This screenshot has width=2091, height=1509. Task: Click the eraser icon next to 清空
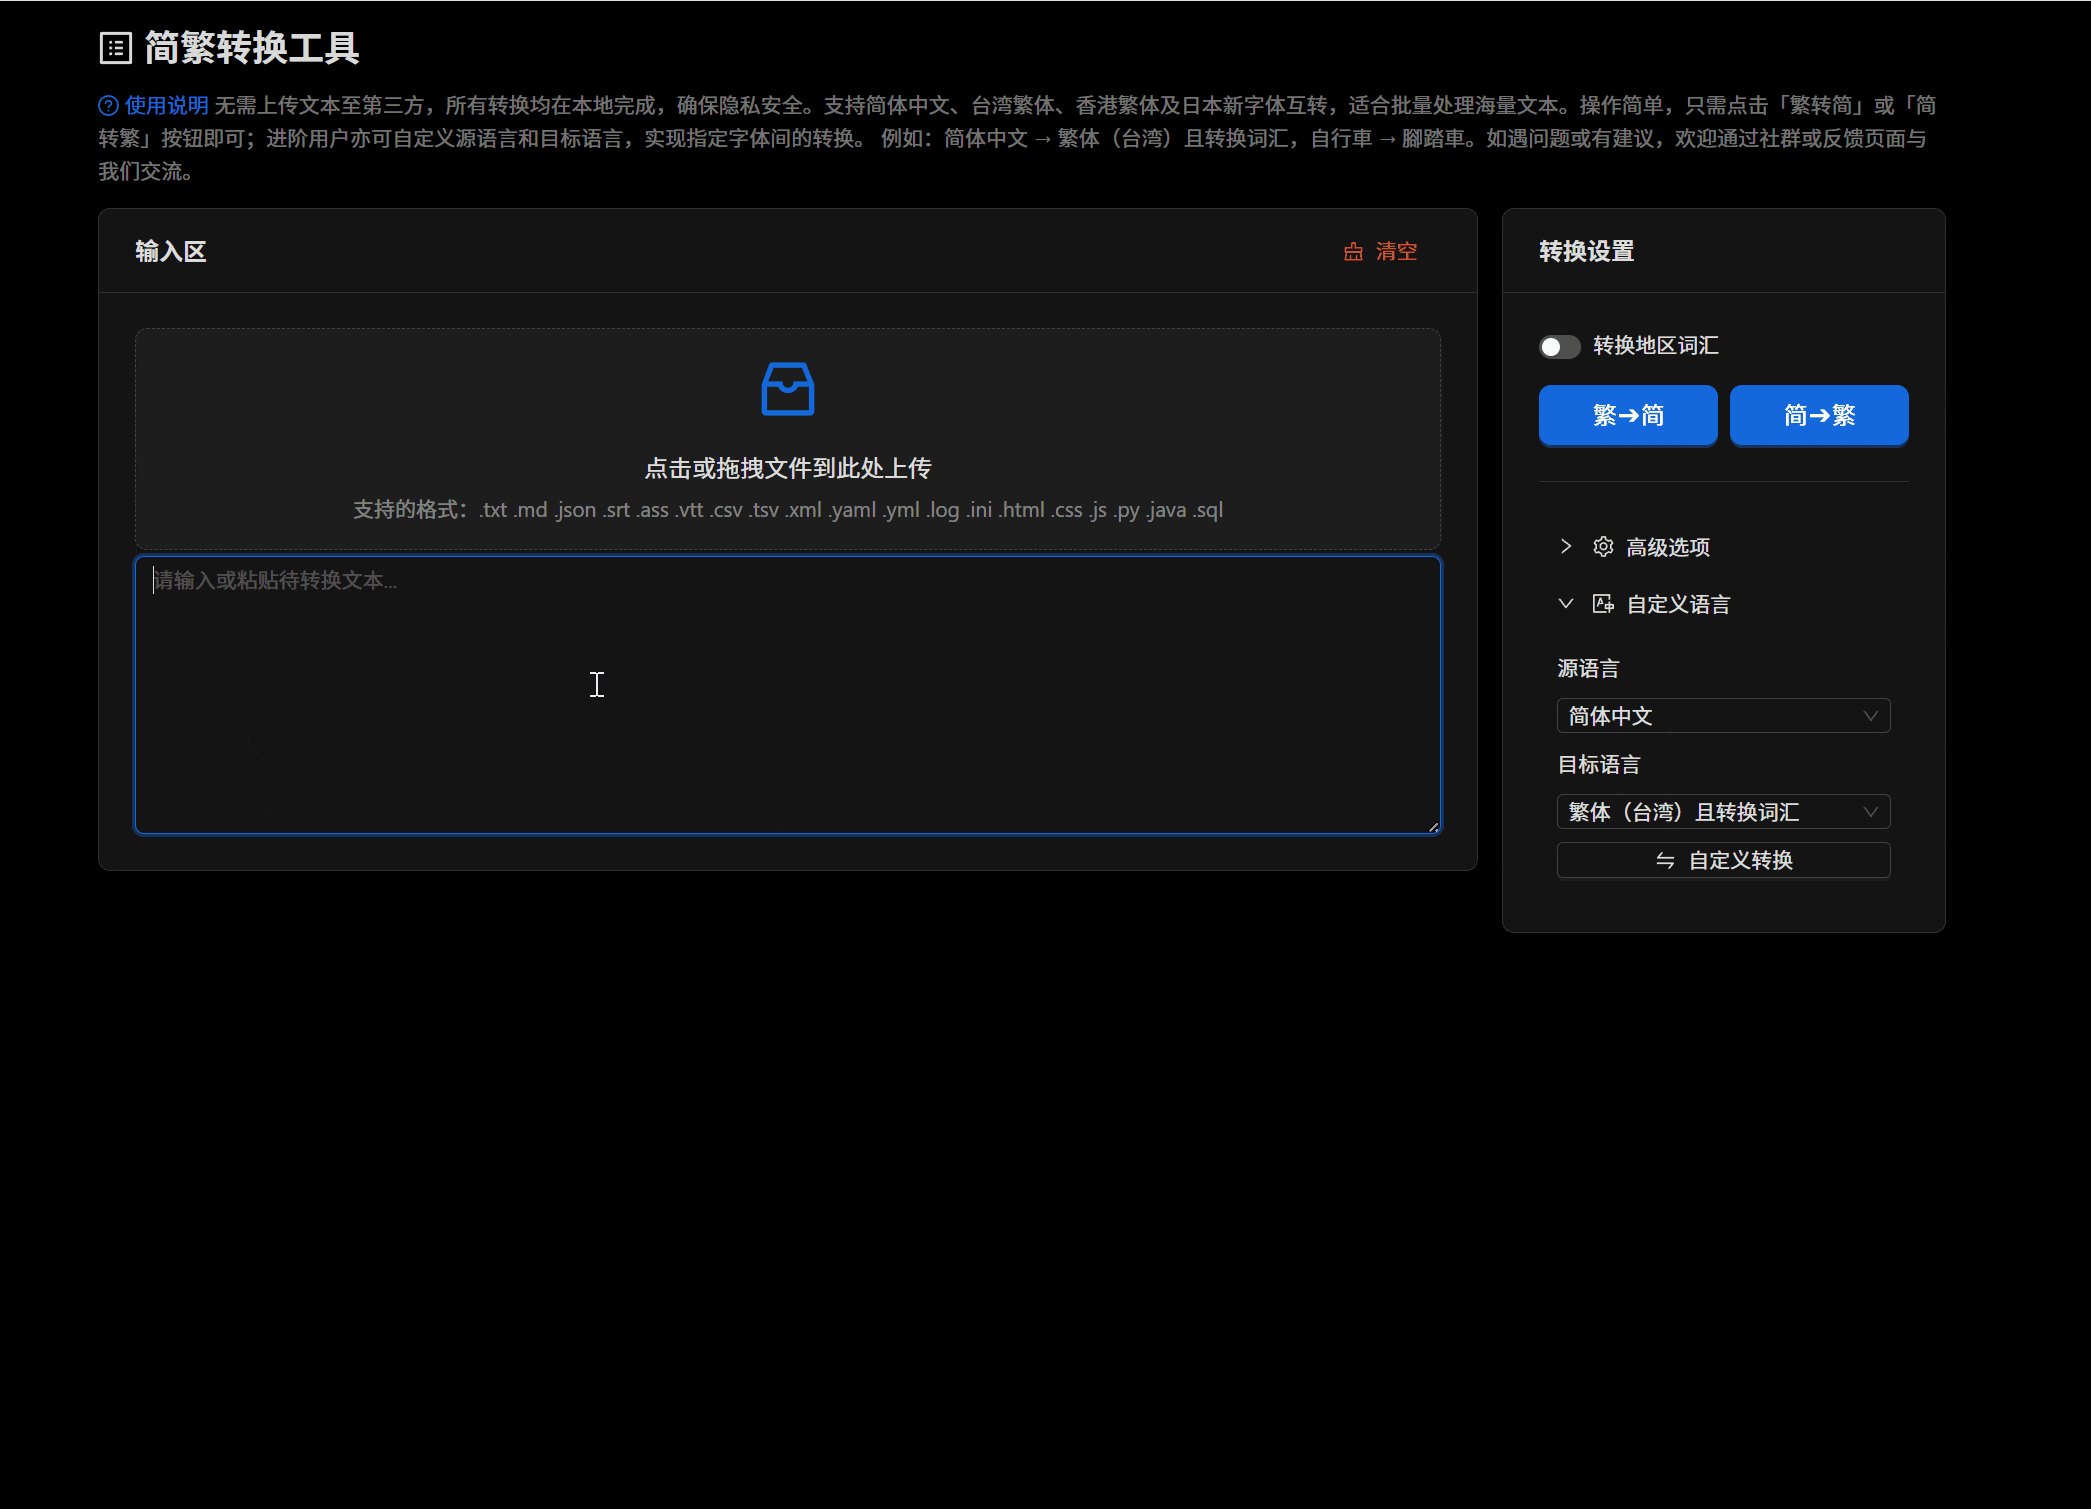tap(1353, 252)
